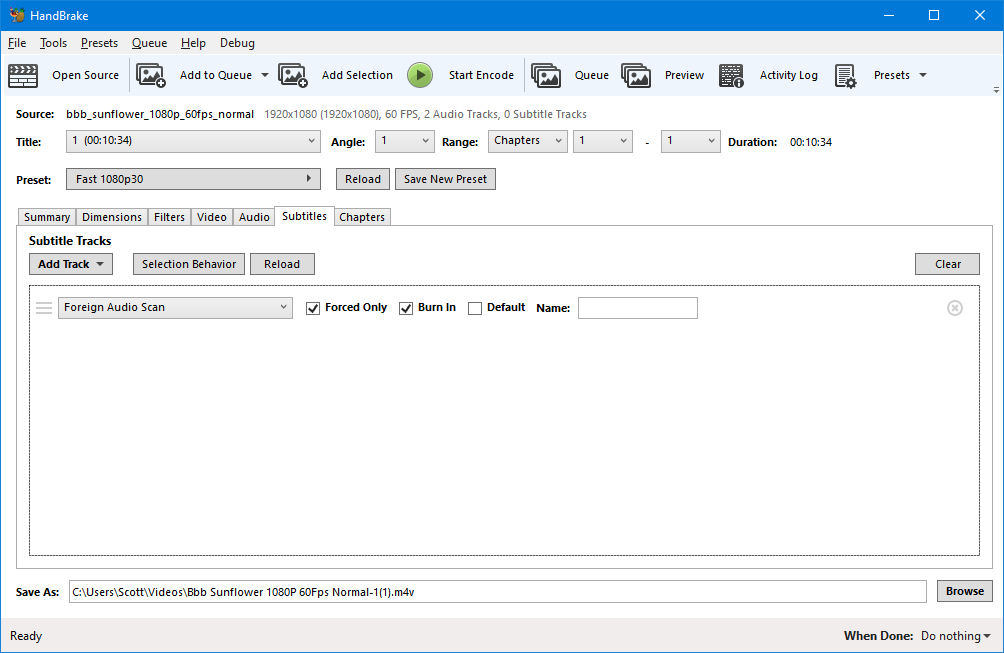
Task: Open the Preview window icon
Action: pyautogui.click(x=637, y=75)
